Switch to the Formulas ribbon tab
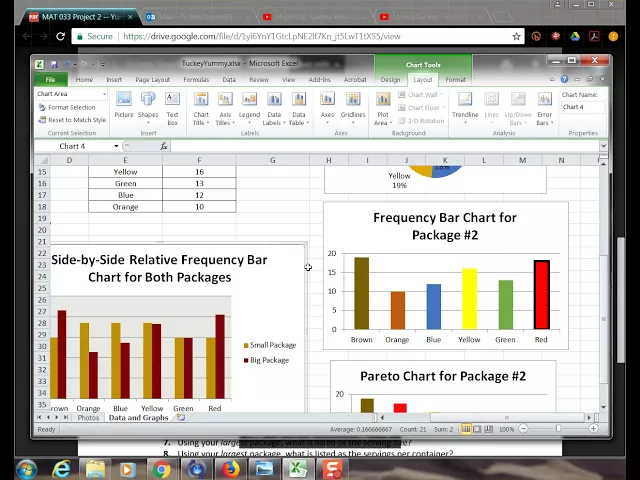 (196, 80)
